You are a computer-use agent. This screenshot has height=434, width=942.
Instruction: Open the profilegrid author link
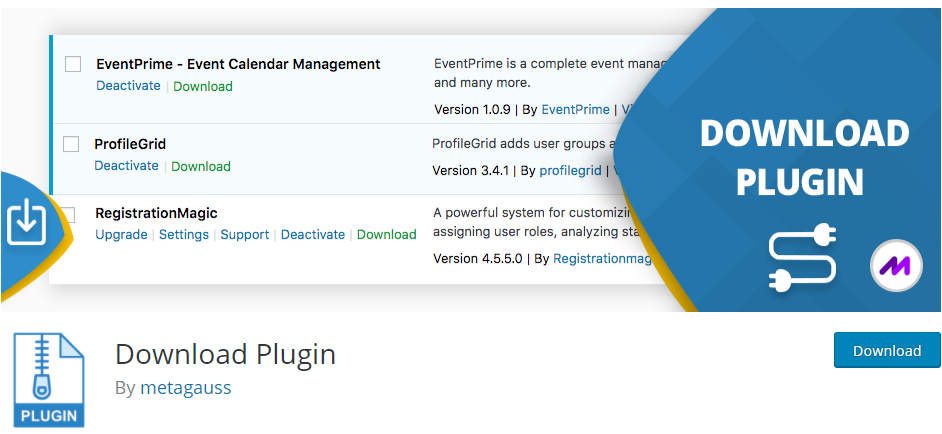click(x=570, y=171)
